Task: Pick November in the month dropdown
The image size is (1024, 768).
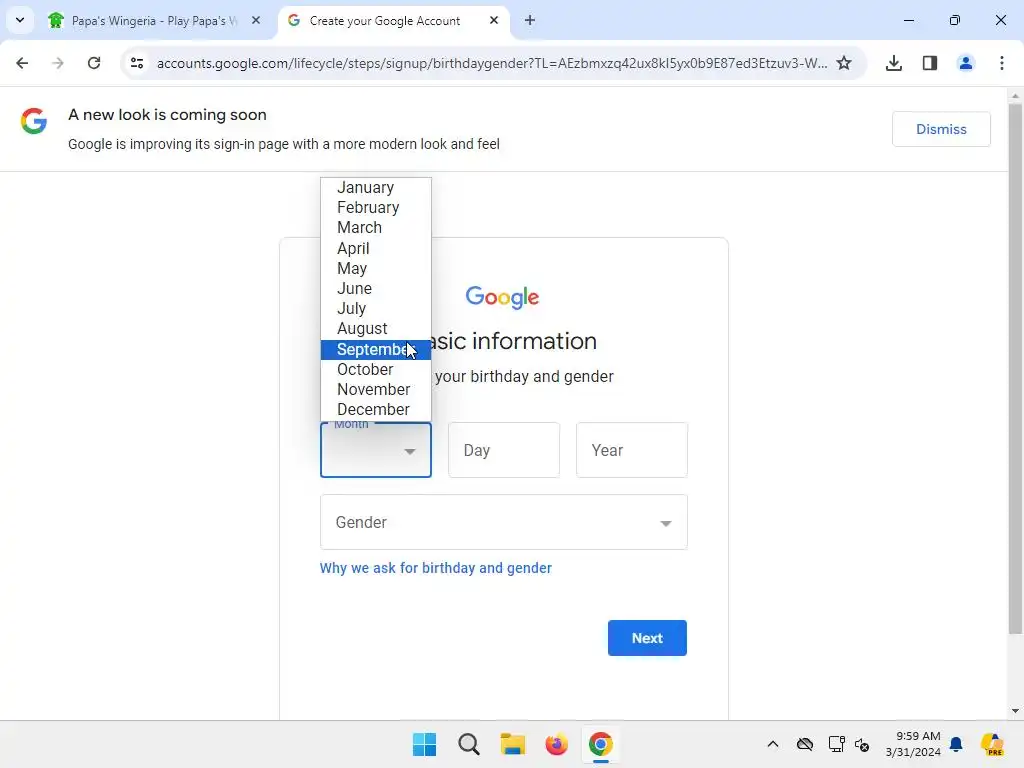Action: pos(376,390)
